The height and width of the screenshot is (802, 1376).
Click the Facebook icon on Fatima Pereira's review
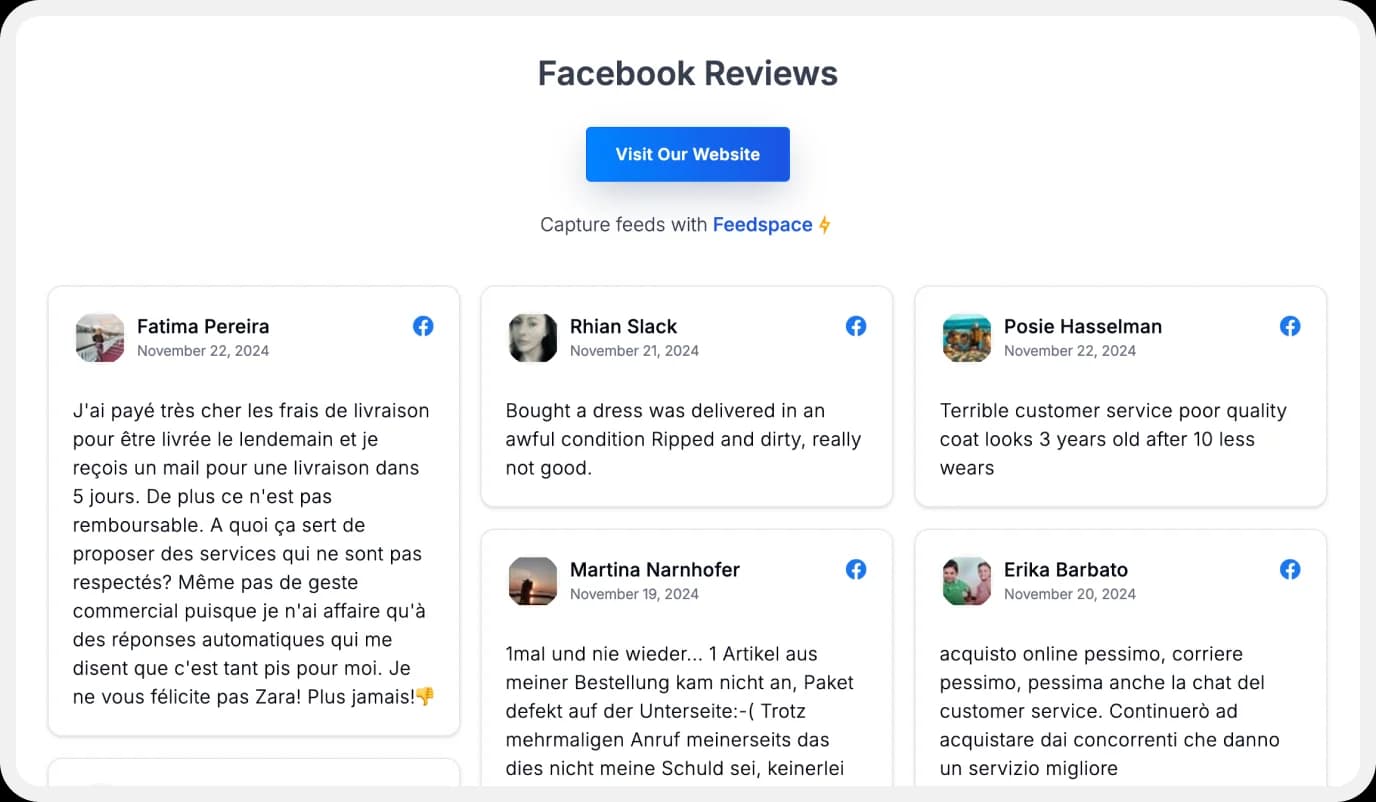pos(423,326)
